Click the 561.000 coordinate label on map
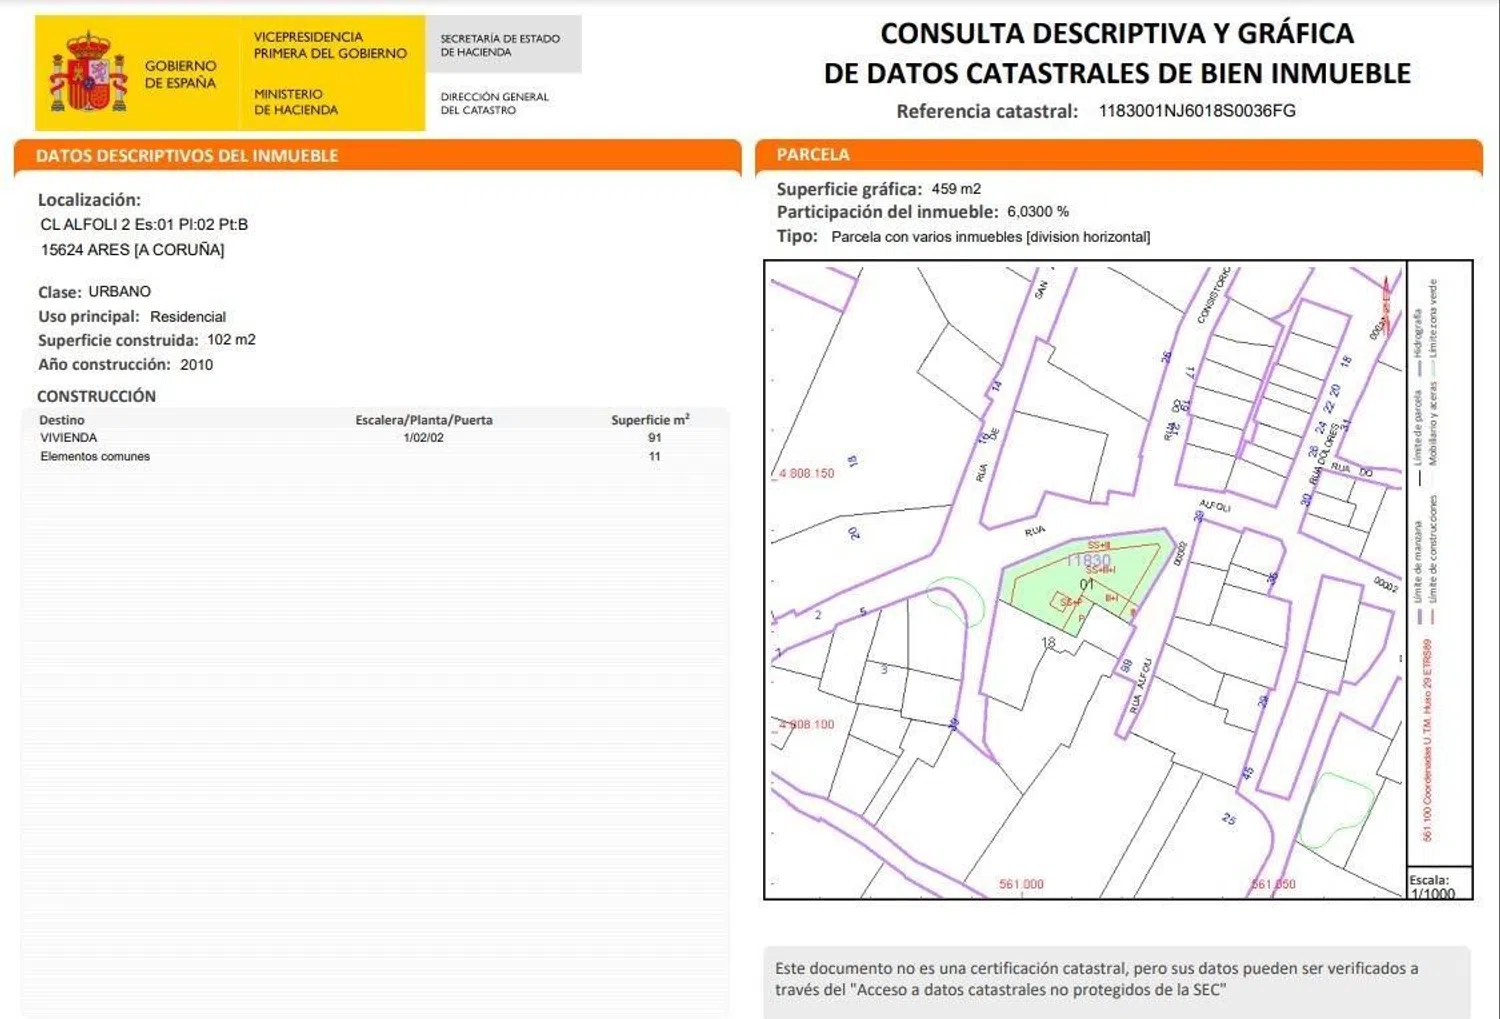The image size is (1500, 1019). pyautogui.click(x=1021, y=884)
